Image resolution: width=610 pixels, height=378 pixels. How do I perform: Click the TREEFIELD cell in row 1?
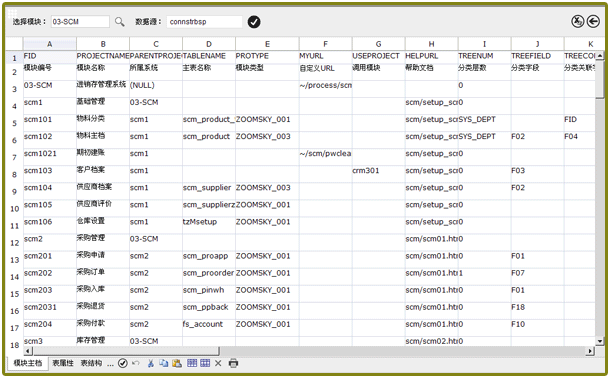click(537, 56)
